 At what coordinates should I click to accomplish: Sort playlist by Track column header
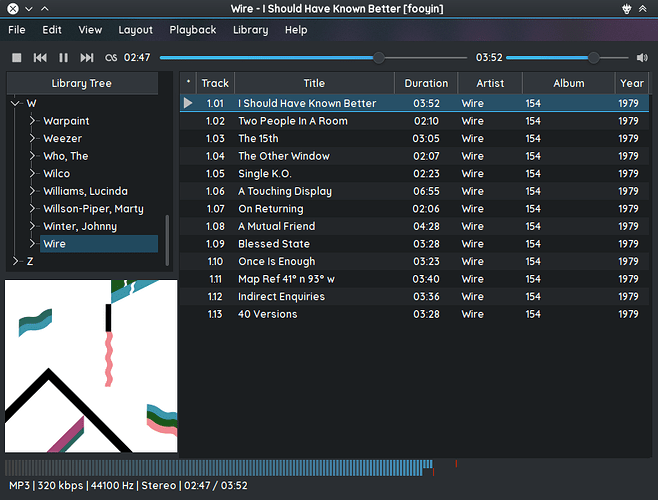(x=215, y=83)
